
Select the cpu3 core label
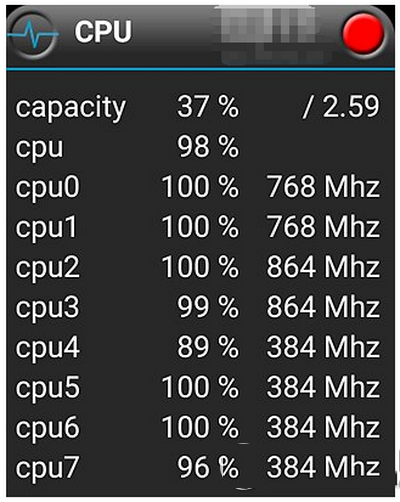[47, 307]
